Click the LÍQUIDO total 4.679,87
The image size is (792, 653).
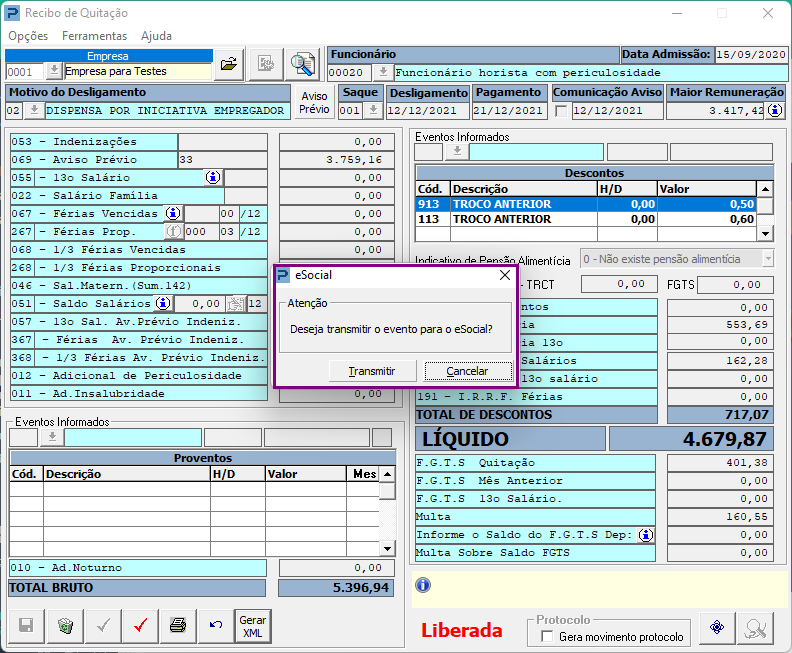click(x=691, y=439)
